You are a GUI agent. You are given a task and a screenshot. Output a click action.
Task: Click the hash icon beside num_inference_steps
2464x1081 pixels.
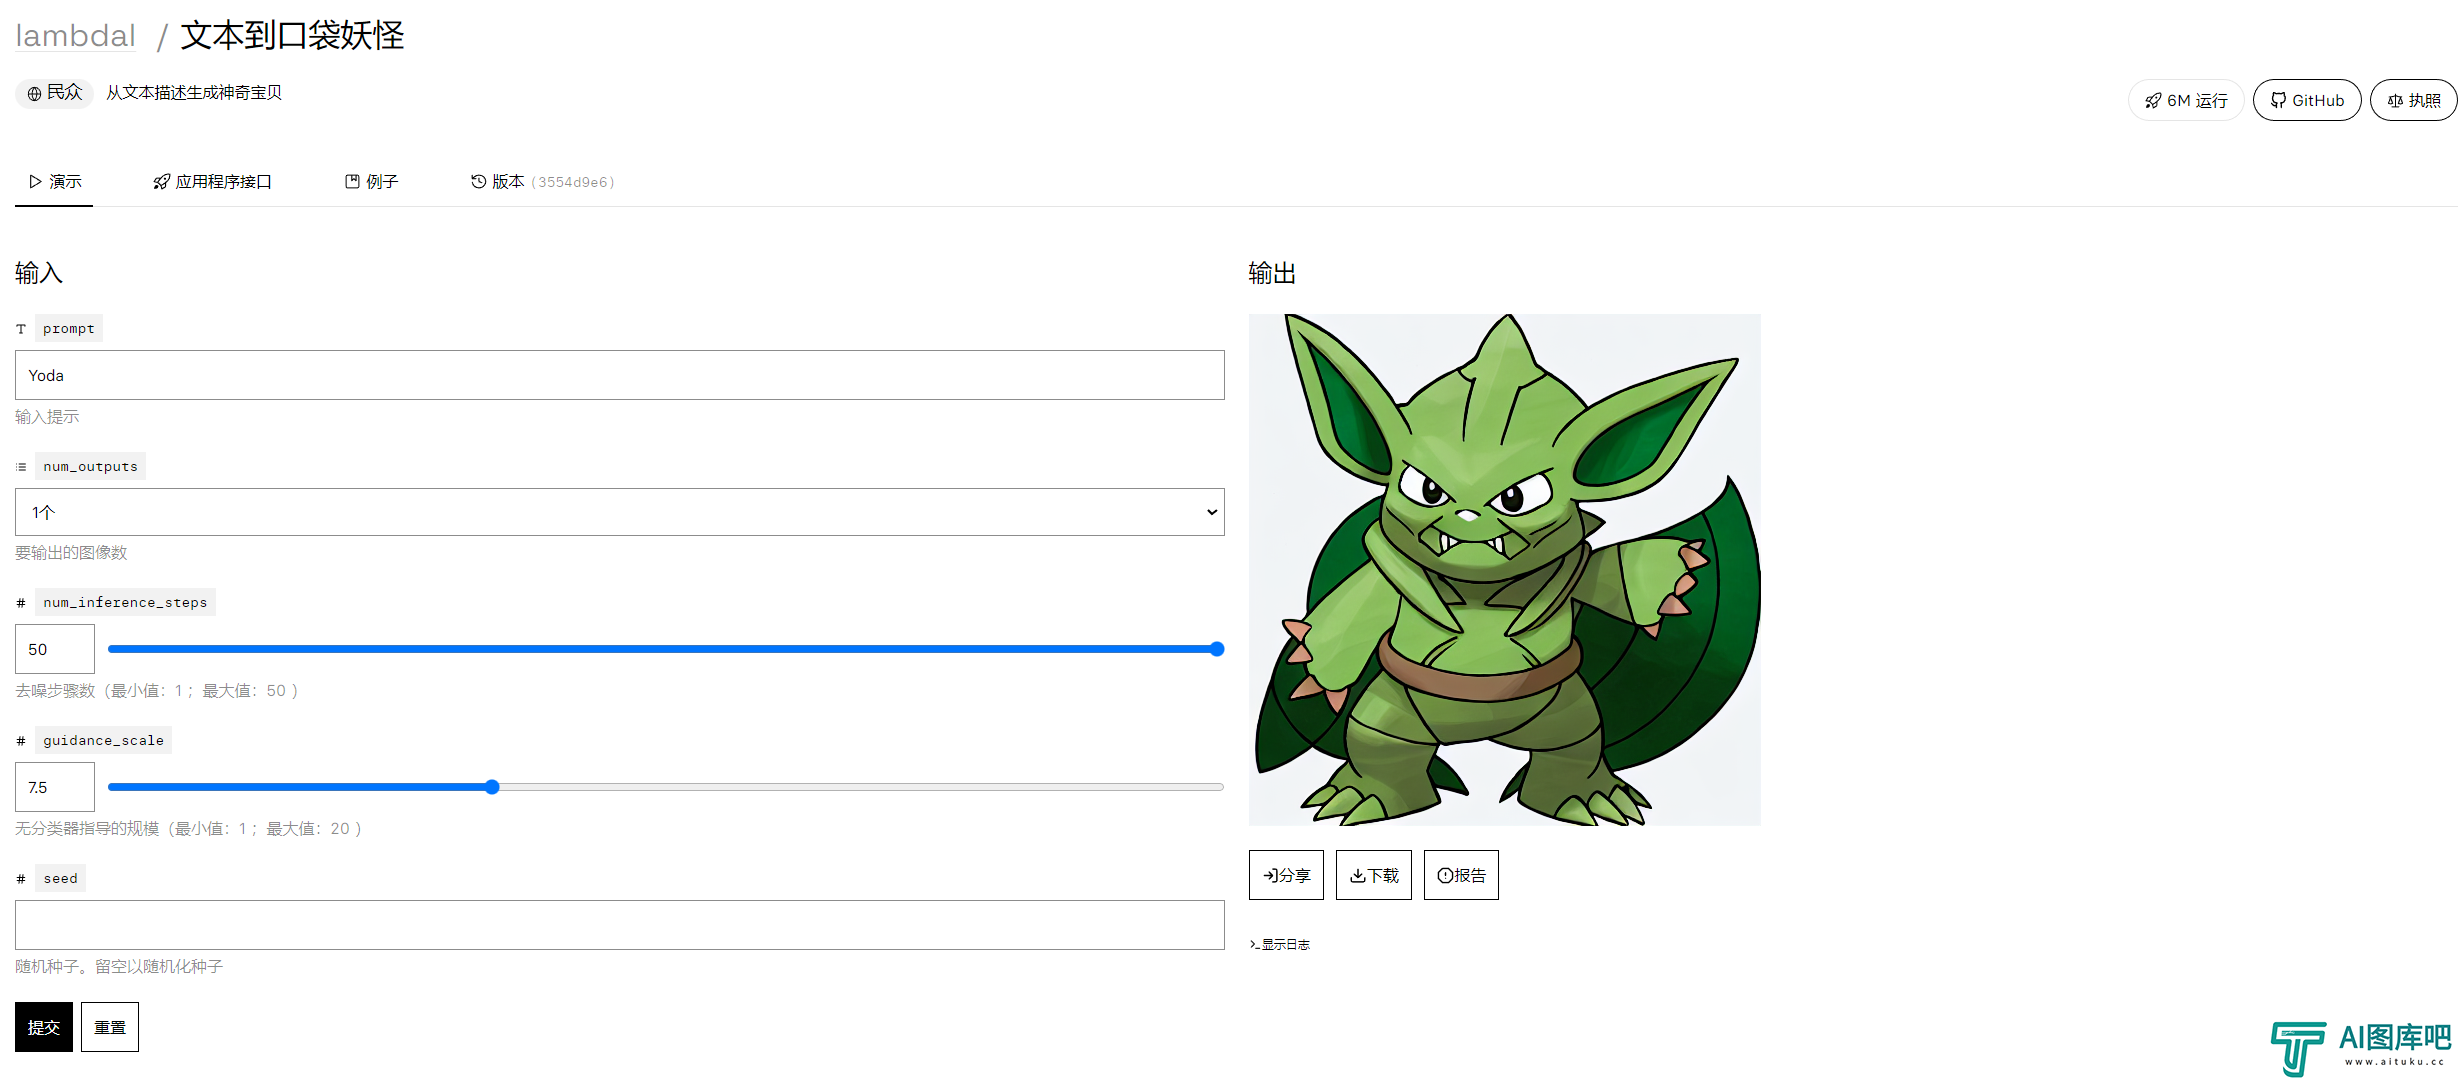(21, 603)
